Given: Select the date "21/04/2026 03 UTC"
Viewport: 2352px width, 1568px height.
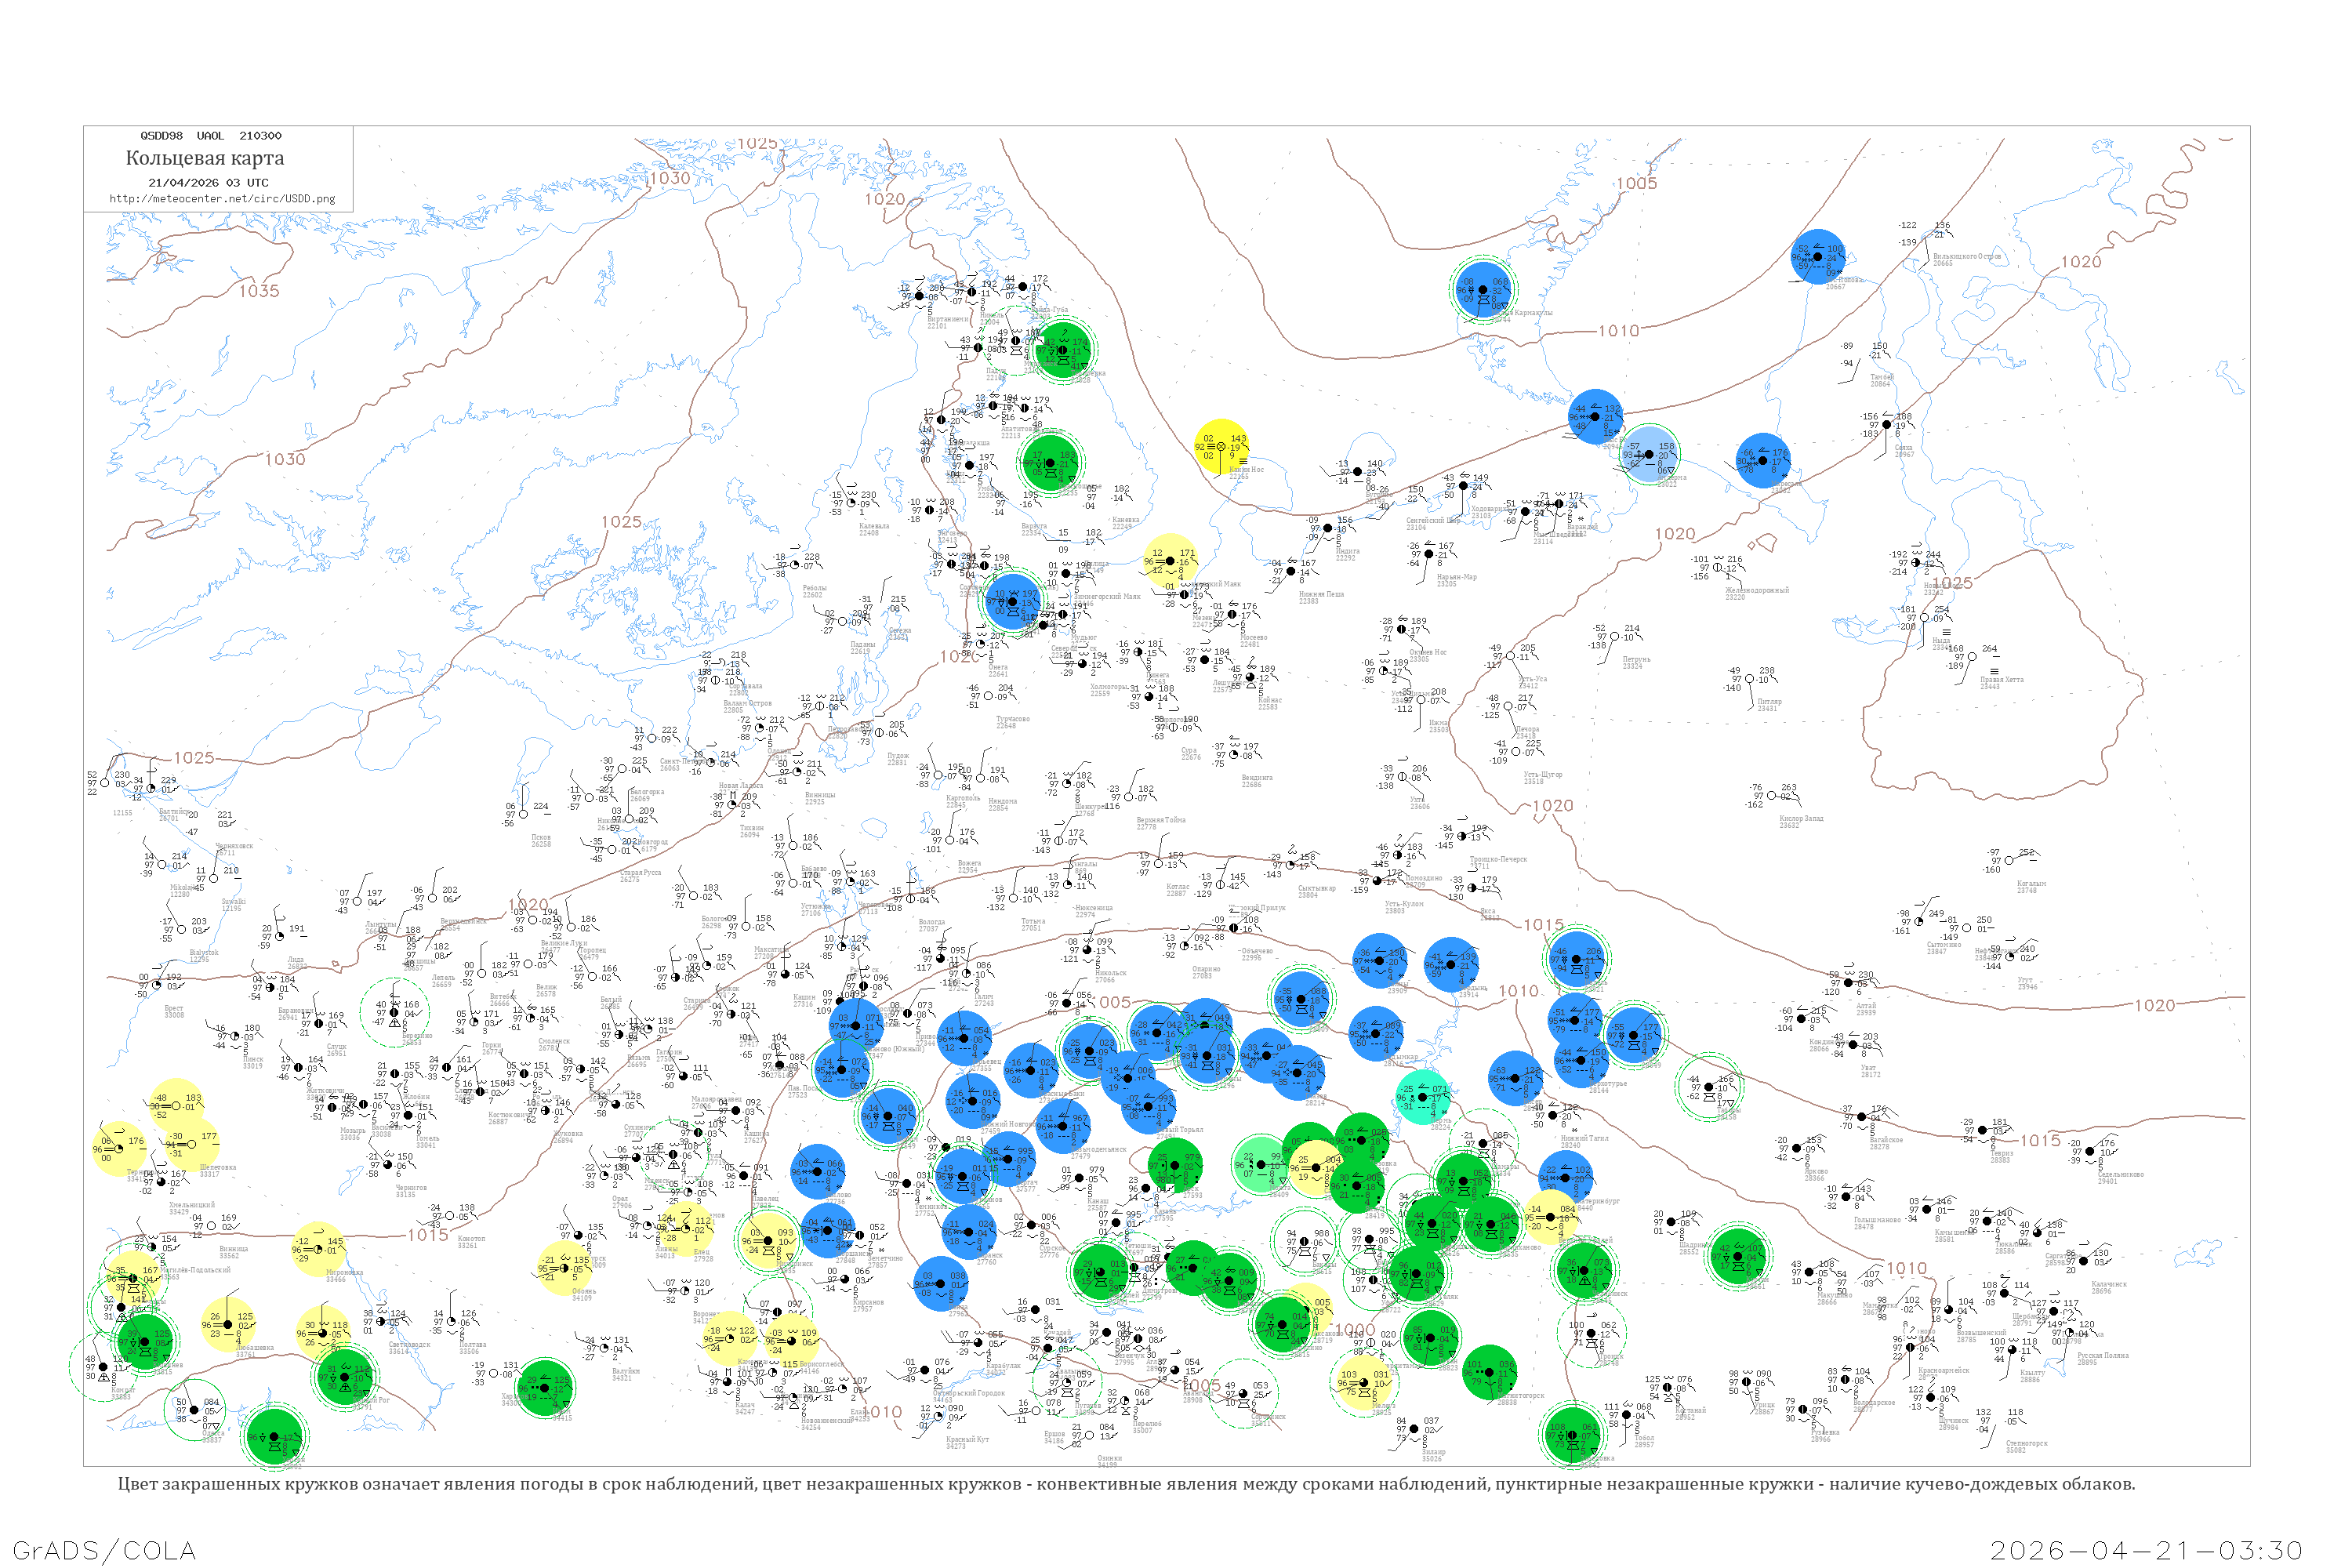Looking at the screenshot, I should coord(208,183).
